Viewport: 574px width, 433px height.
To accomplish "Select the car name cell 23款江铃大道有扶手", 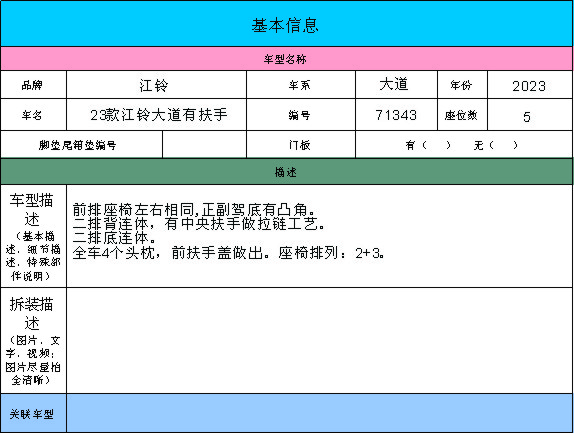I will 156,115.
